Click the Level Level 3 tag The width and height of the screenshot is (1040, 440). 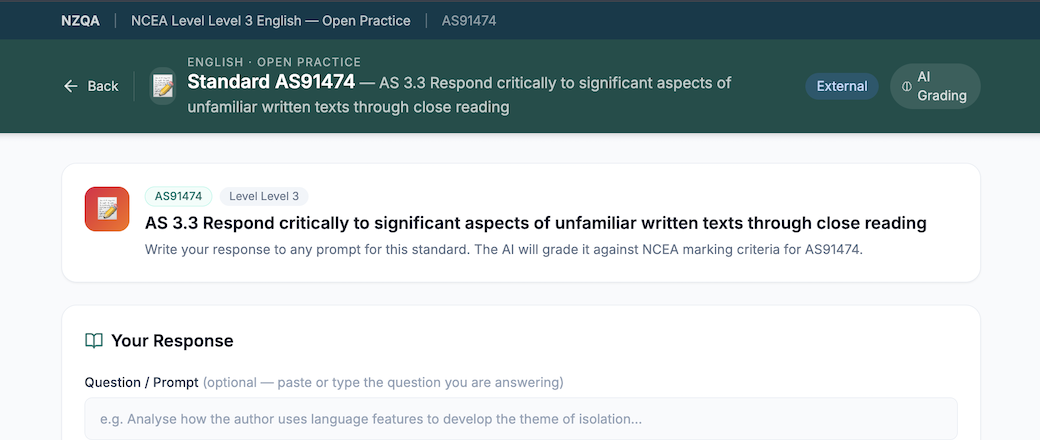[x=264, y=196]
